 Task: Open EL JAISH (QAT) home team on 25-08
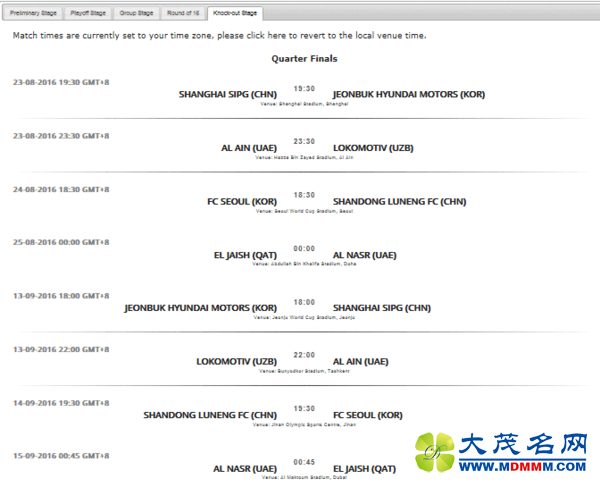pos(245,255)
